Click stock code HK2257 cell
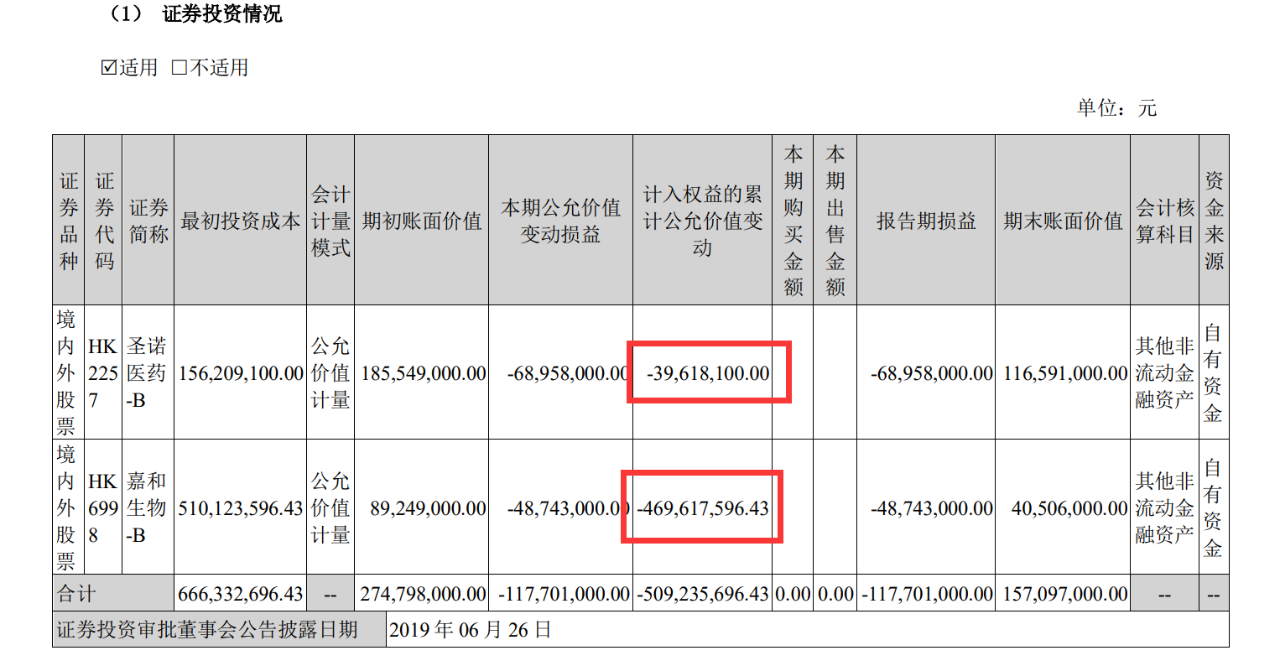 (104, 373)
